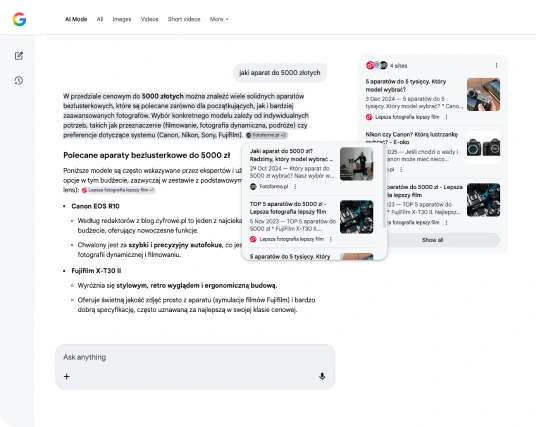Click the plus icon in the Ask anything box
This screenshot has width=536, height=427.
click(67, 376)
